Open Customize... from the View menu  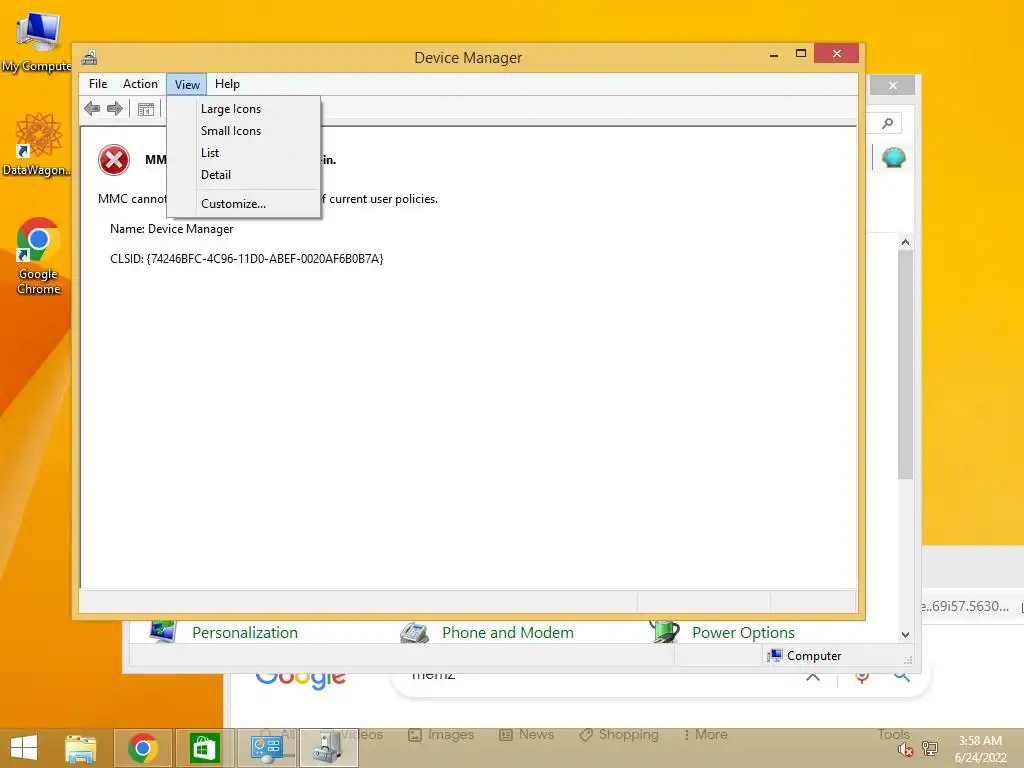click(x=244, y=204)
